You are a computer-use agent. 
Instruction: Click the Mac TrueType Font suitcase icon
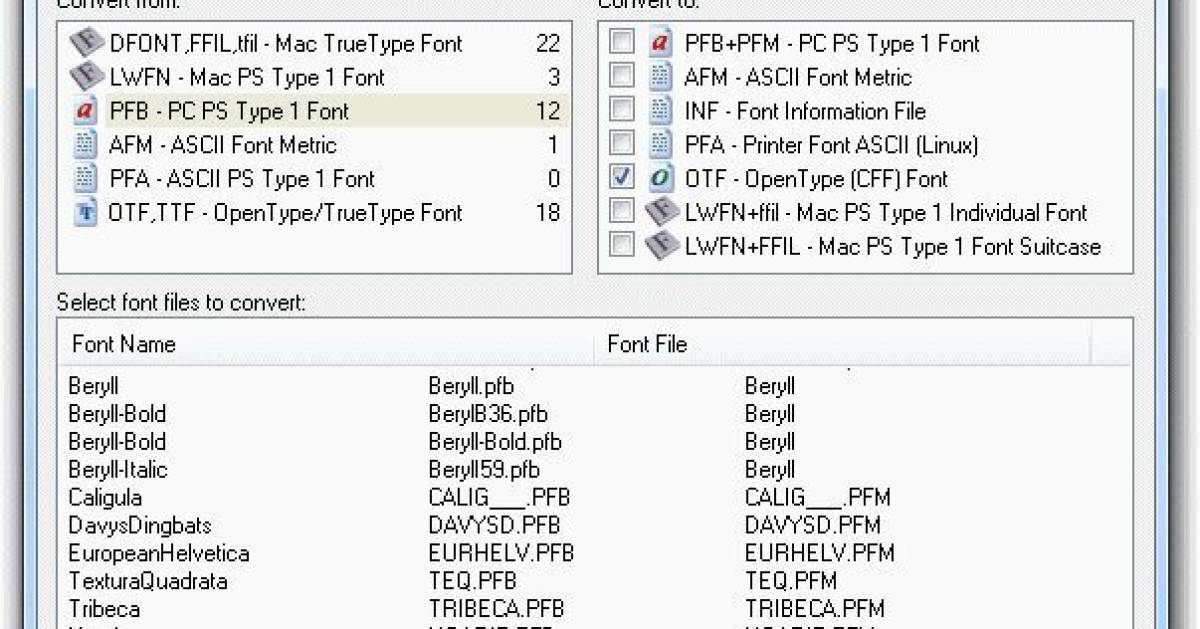[84, 43]
